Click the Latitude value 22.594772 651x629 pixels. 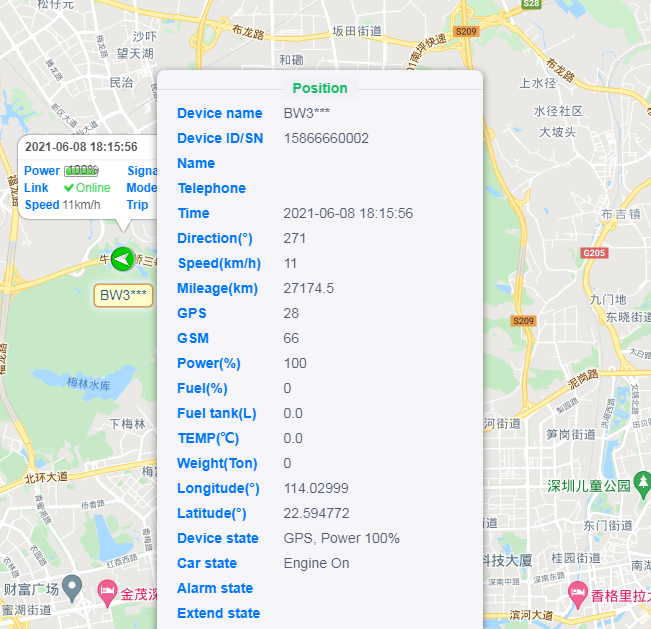(316, 513)
